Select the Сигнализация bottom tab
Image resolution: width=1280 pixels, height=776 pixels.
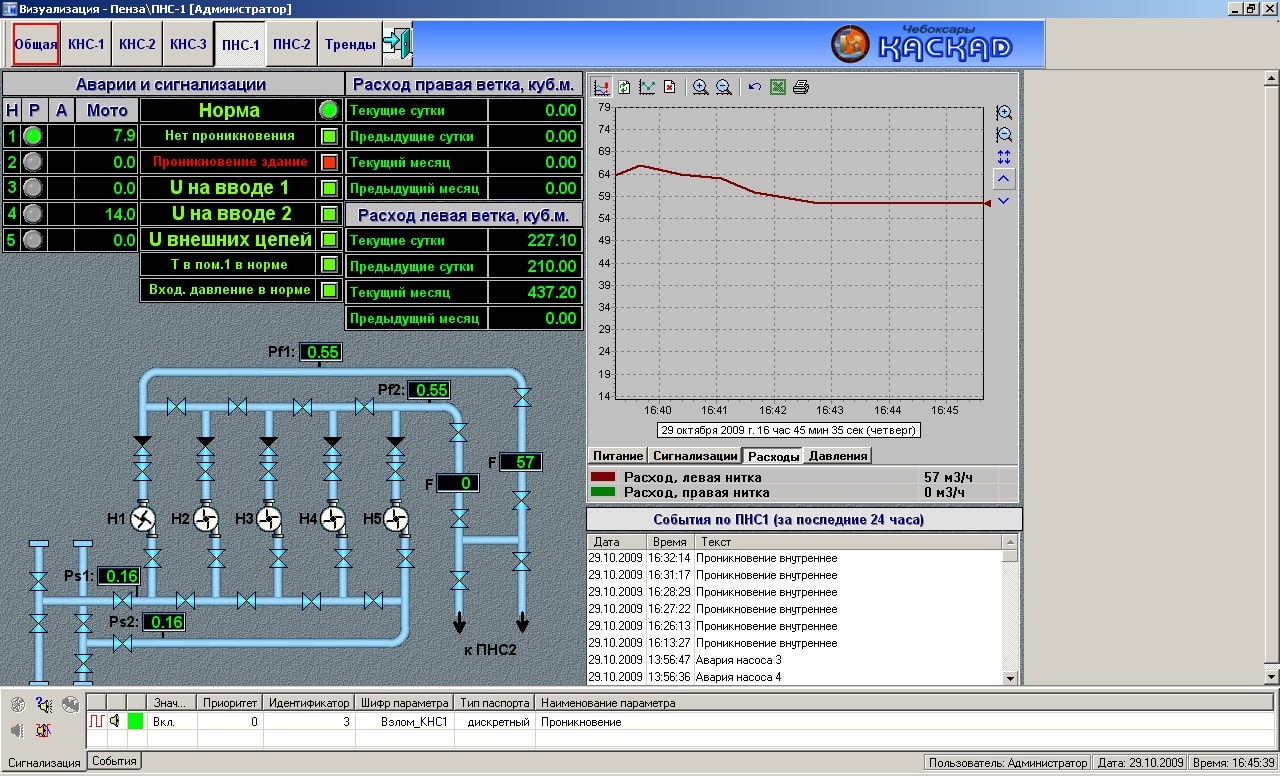pyautogui.click(x=43, y=762)
